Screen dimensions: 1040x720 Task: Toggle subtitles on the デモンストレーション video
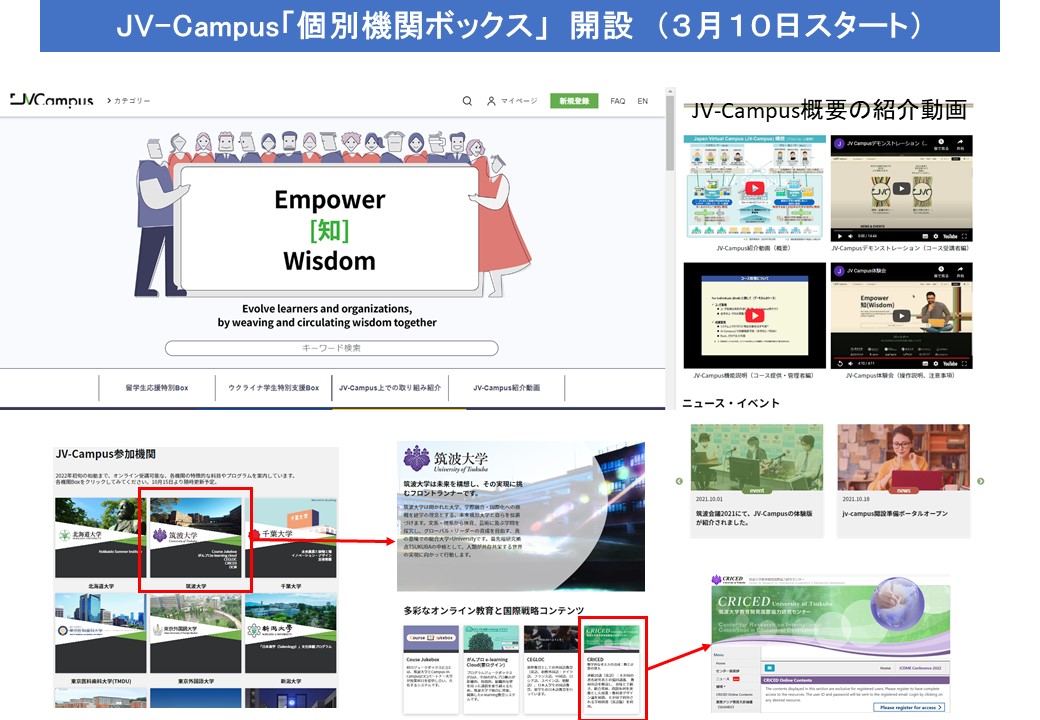click(925, 236)
